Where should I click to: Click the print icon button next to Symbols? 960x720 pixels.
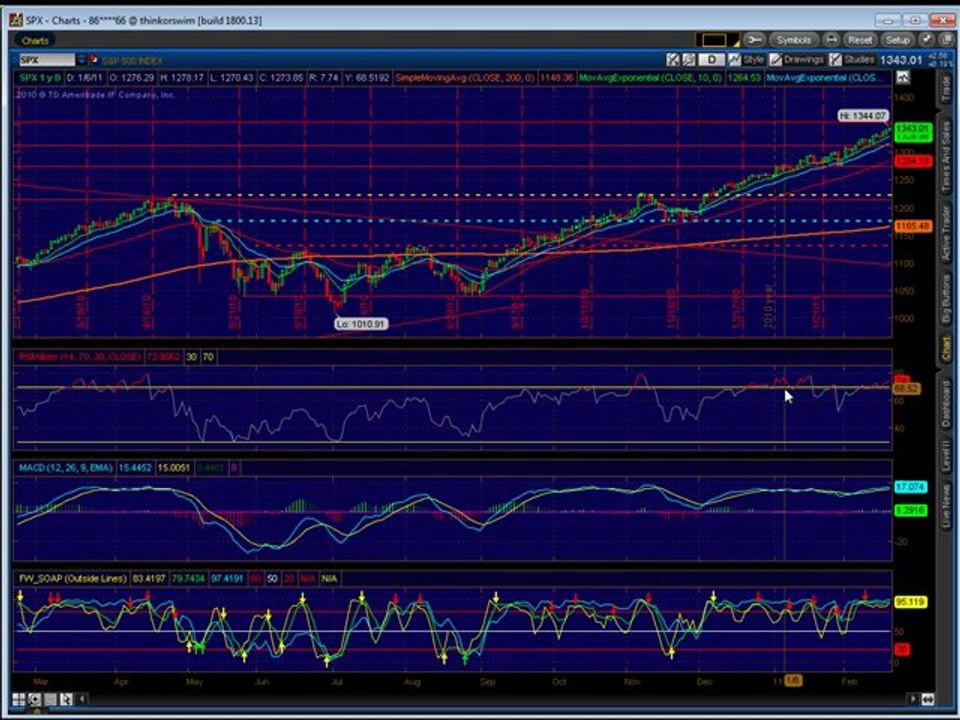click(x=831, y=40)
